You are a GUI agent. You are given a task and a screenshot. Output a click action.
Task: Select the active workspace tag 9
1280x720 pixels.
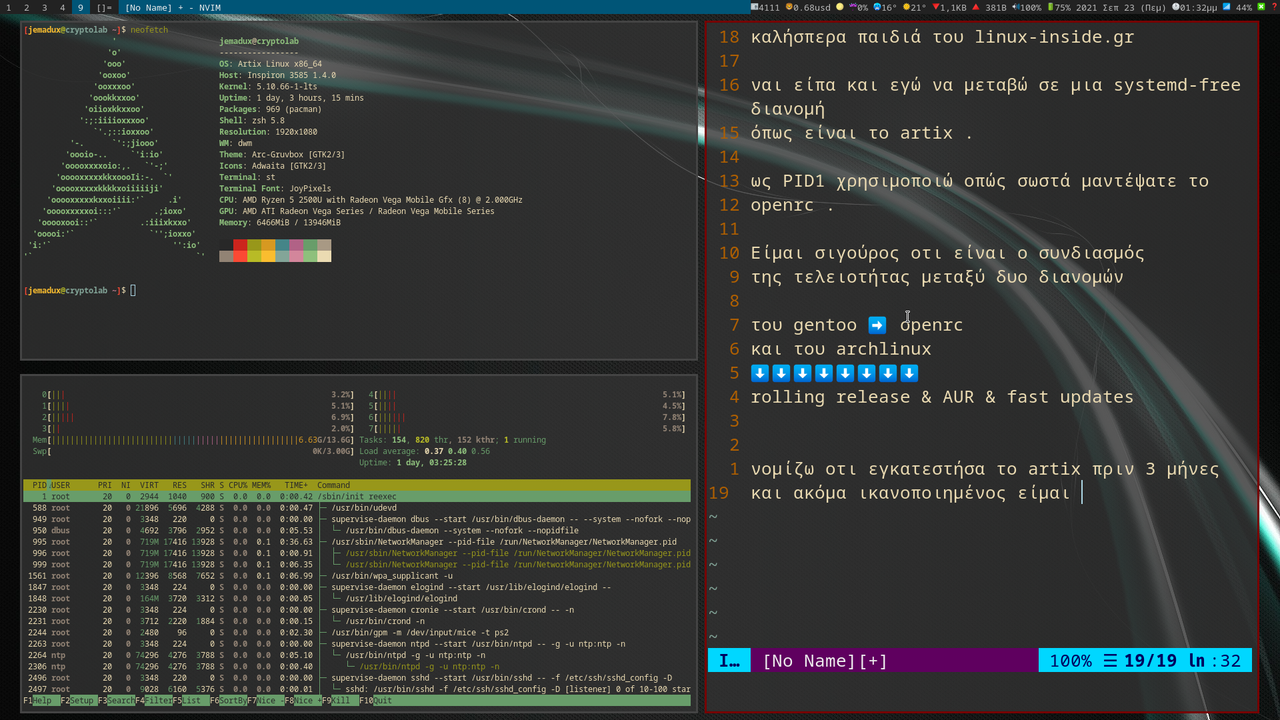click(81, 7)
